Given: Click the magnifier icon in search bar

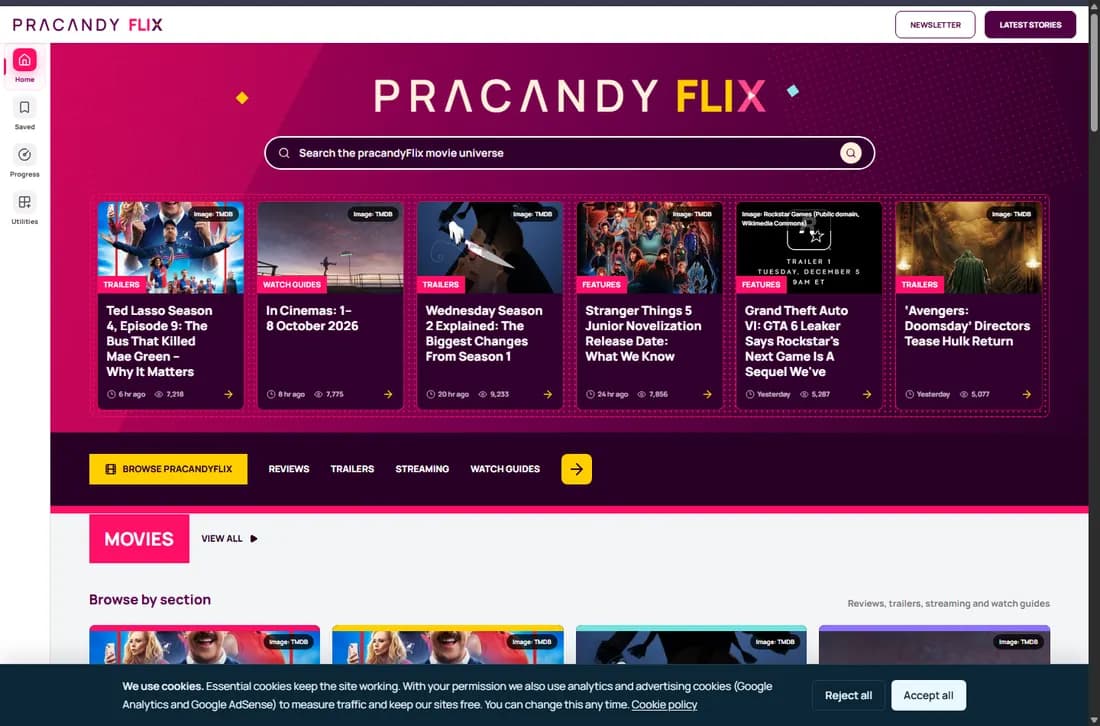Looking at the screenshot, I should [284, 153].
